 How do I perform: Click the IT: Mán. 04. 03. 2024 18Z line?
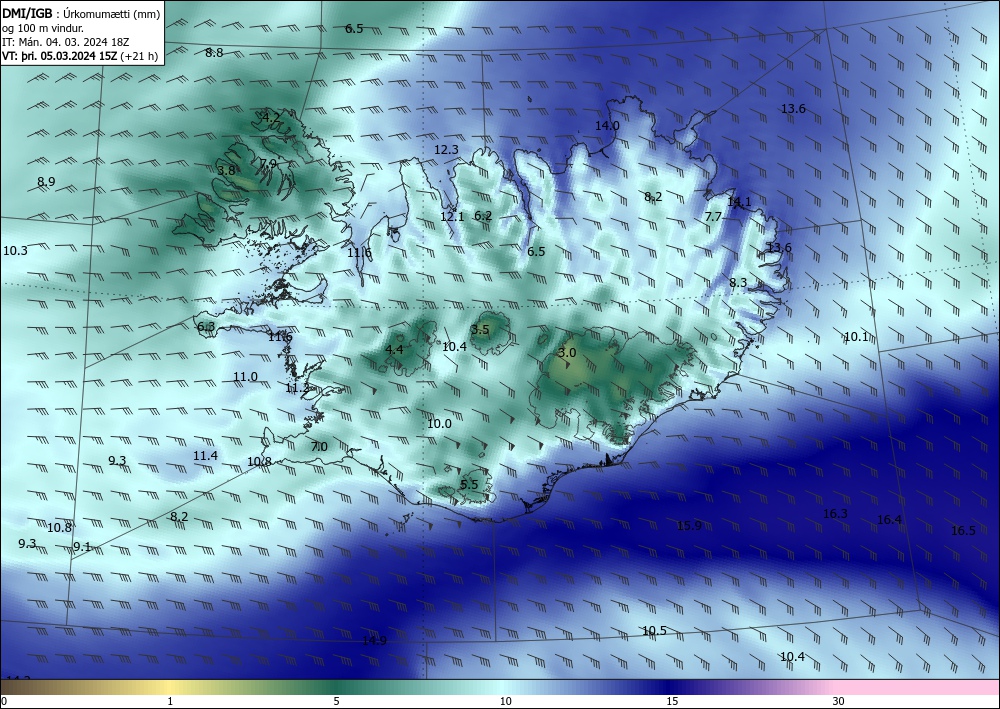click(x=66, y=42)
